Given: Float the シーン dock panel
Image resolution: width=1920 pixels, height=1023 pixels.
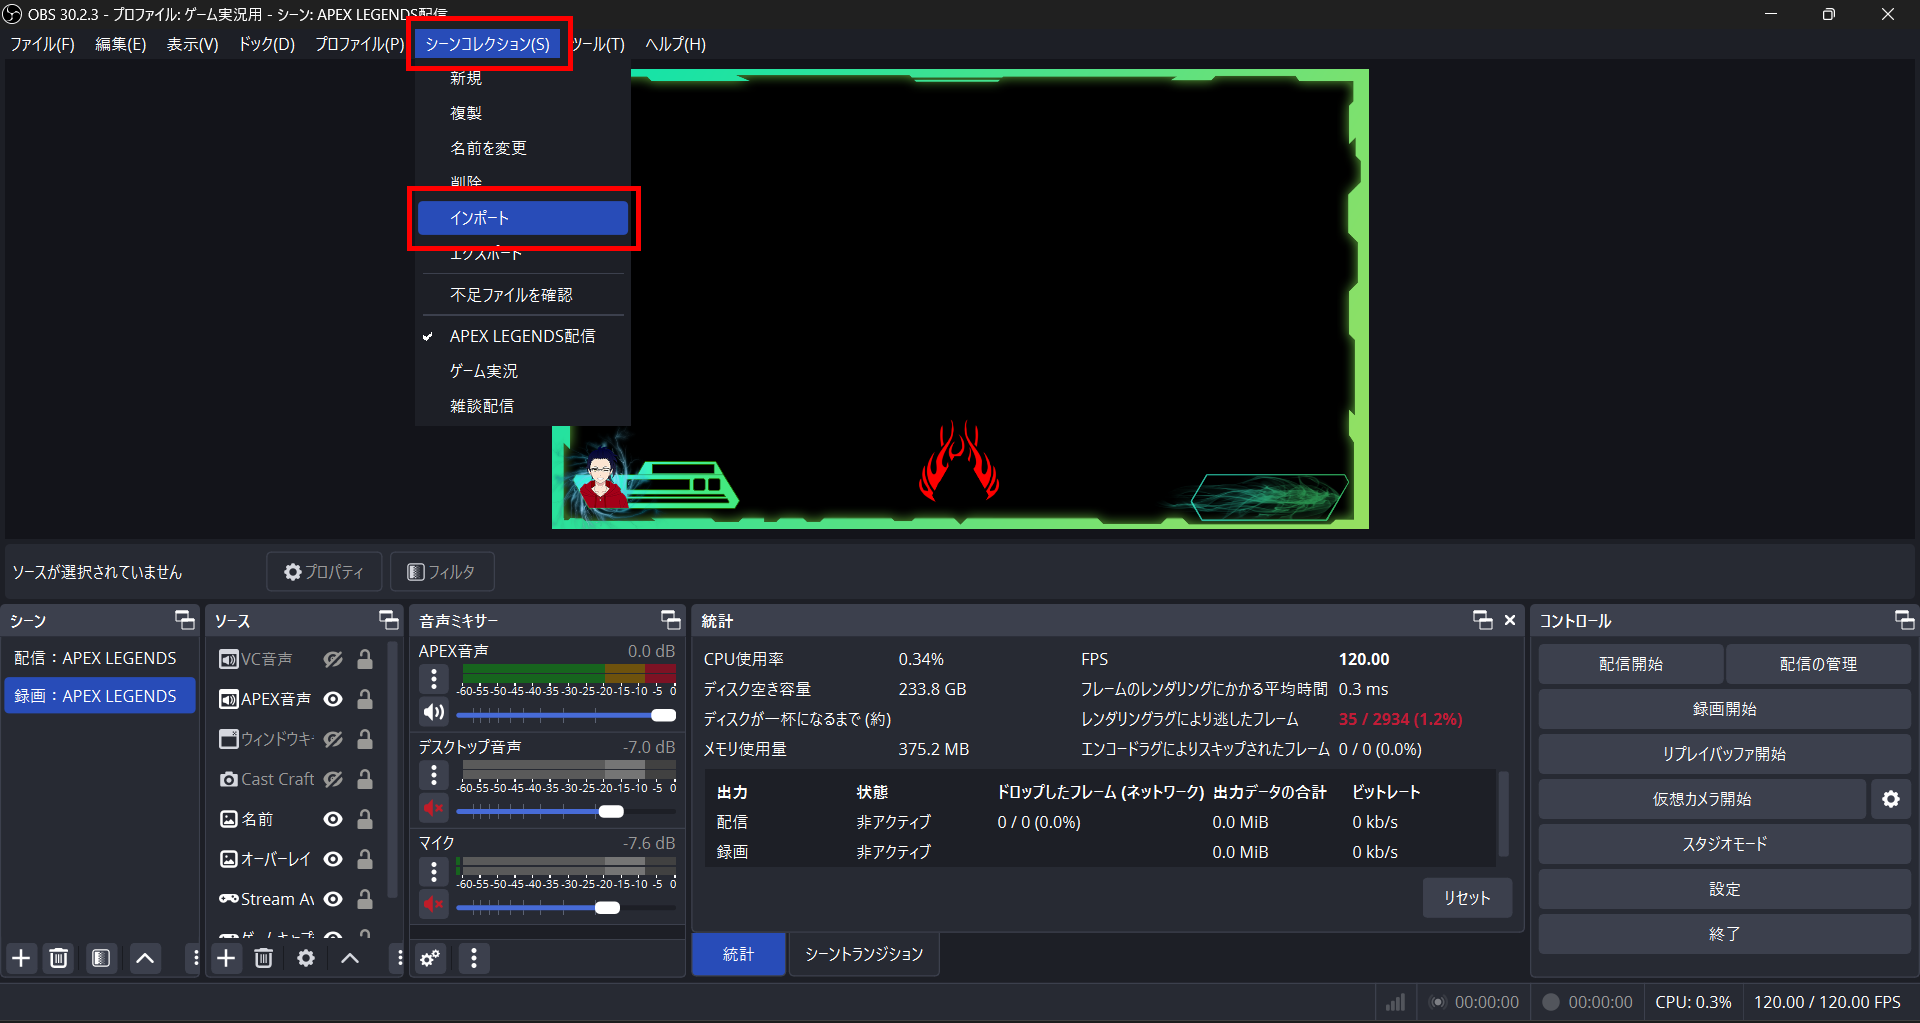Looking at the screenshot, I should click(x=185, y=620).
